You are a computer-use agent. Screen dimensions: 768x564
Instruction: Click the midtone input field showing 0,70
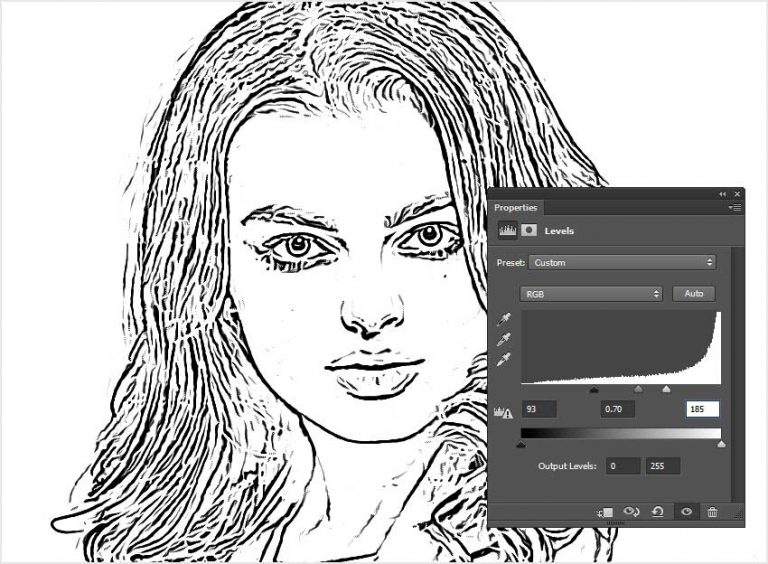pyautogui.click(x=618, y=409)
